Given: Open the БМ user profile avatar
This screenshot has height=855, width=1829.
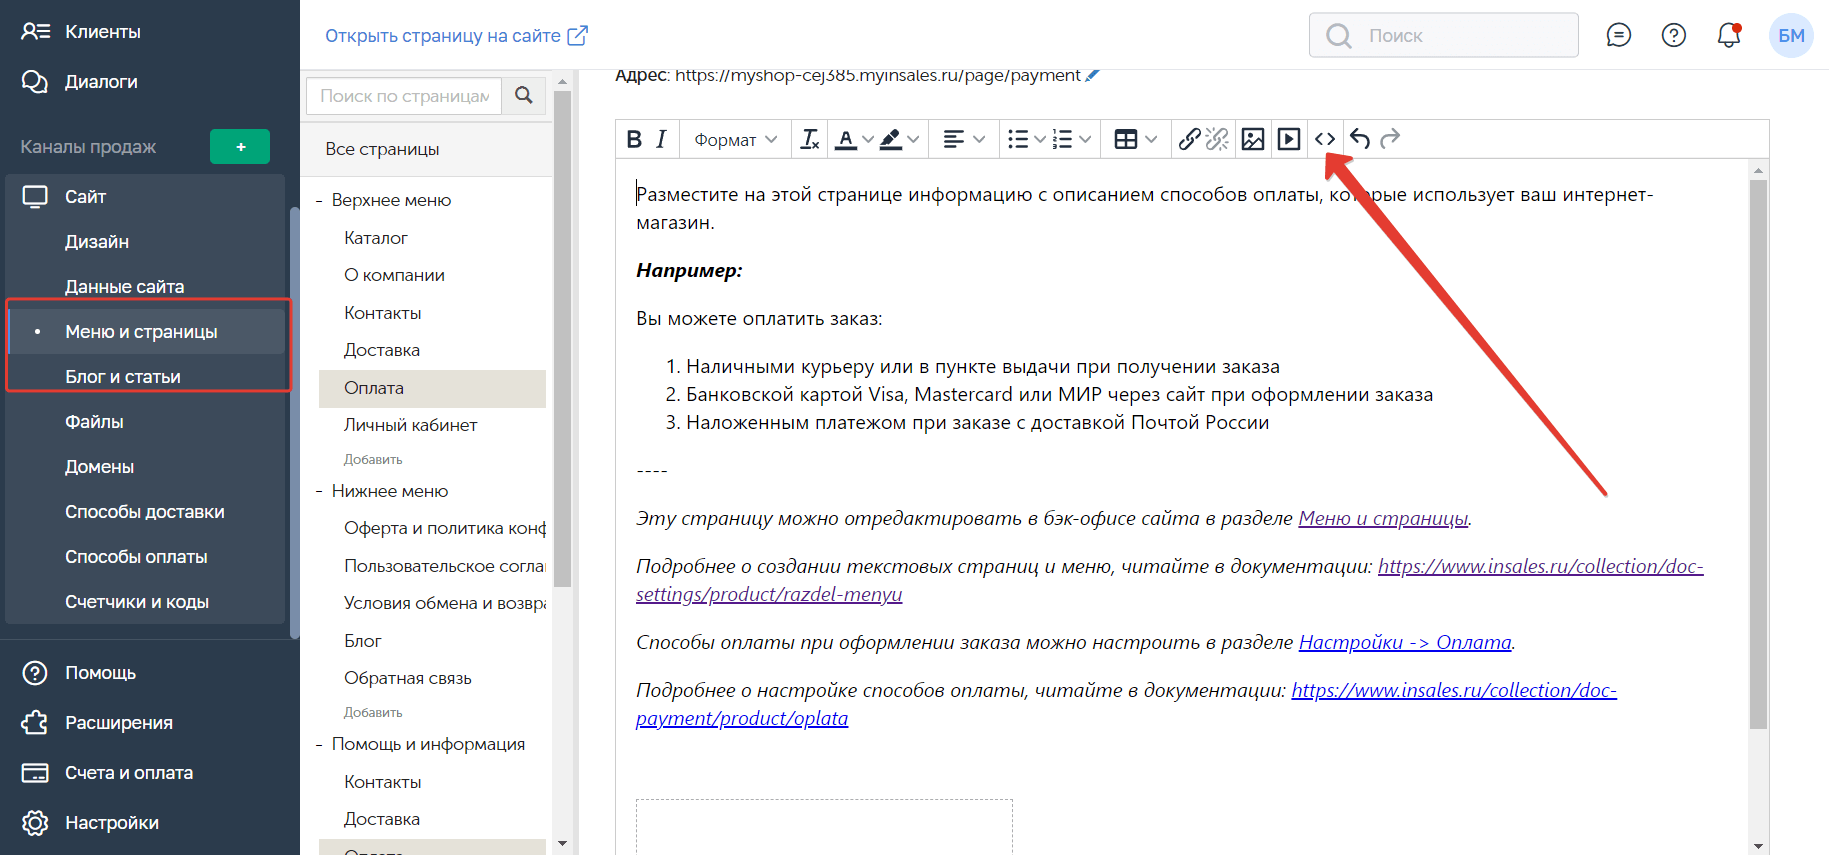Looking at the screenshot, I should click(x=1791, y=36).
